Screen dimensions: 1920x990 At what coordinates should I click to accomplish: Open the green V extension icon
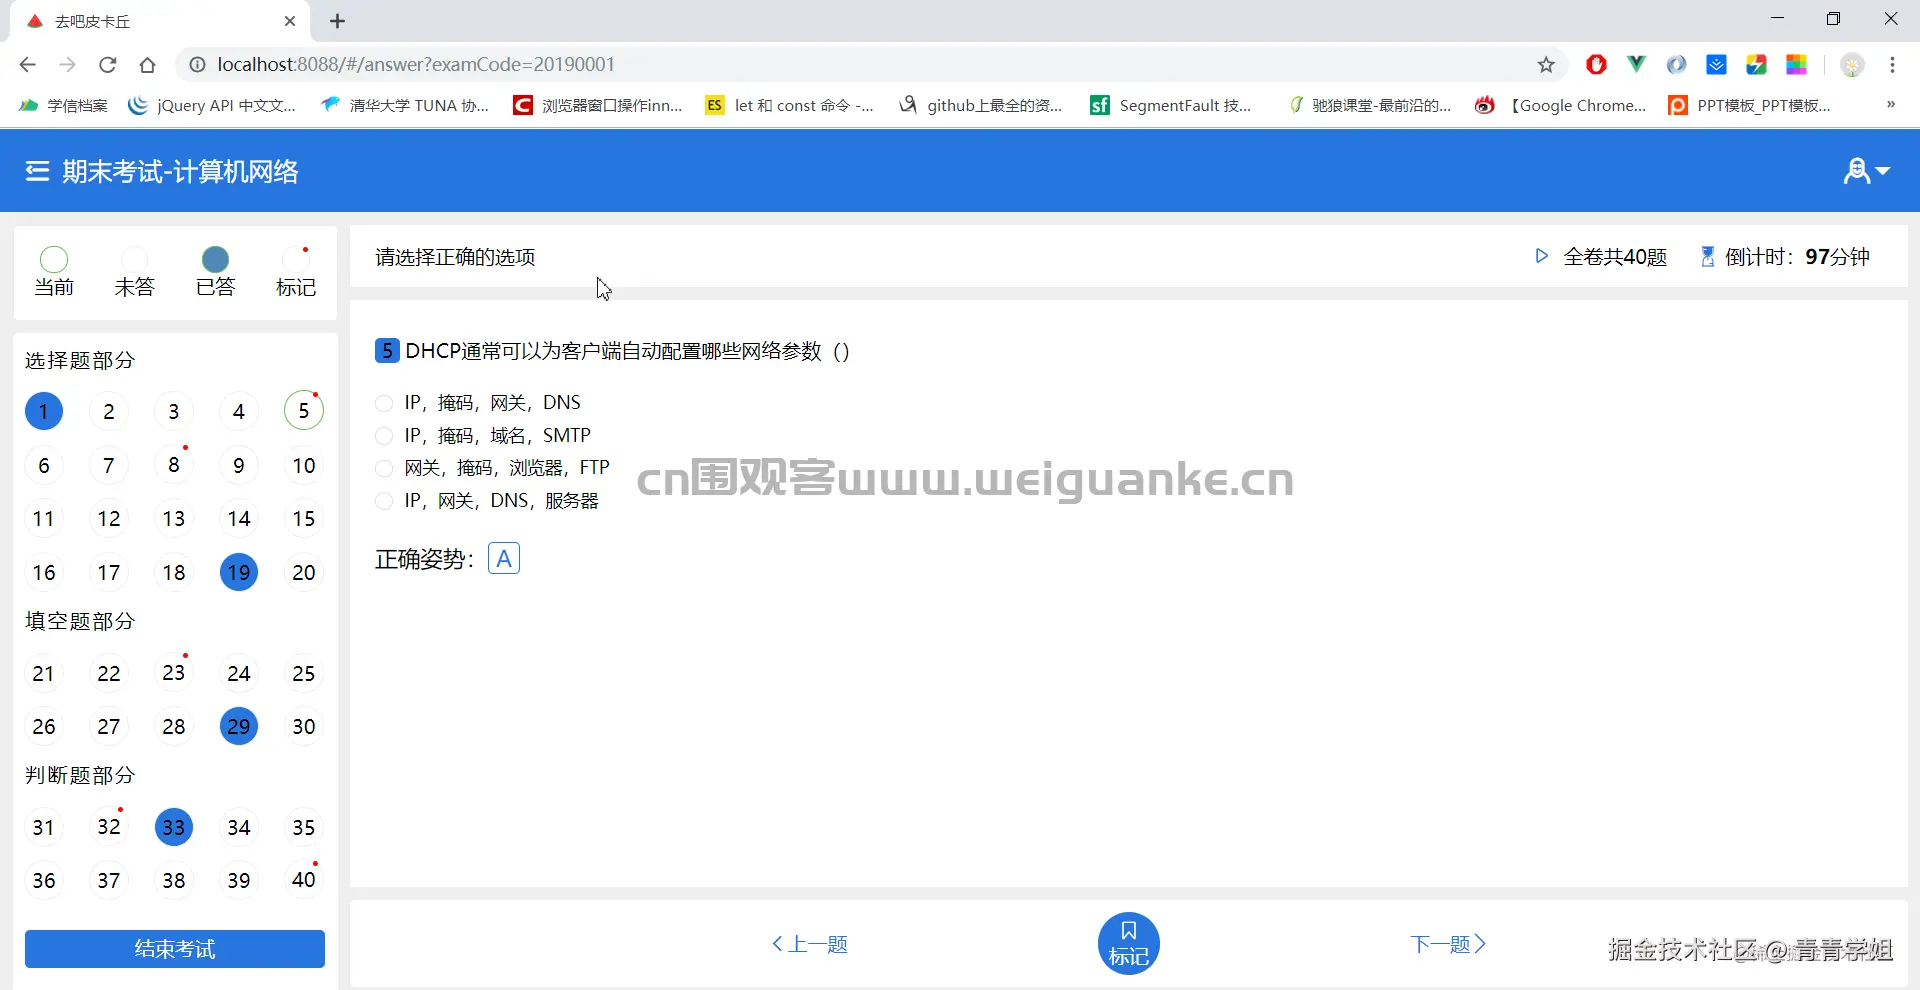click(1636, 65)
